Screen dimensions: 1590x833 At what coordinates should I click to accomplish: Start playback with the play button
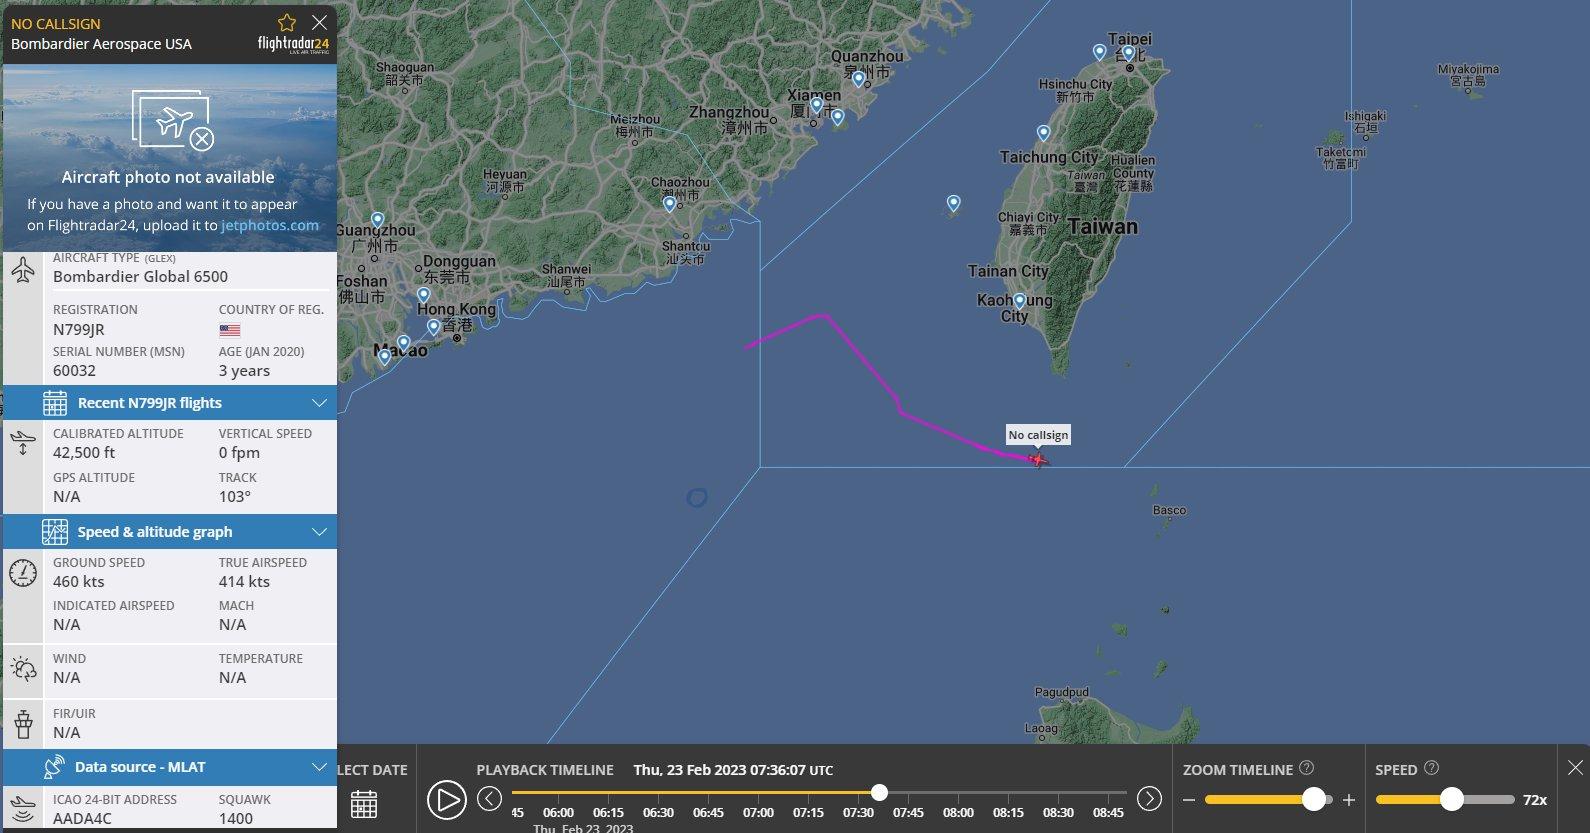(446, 800)
